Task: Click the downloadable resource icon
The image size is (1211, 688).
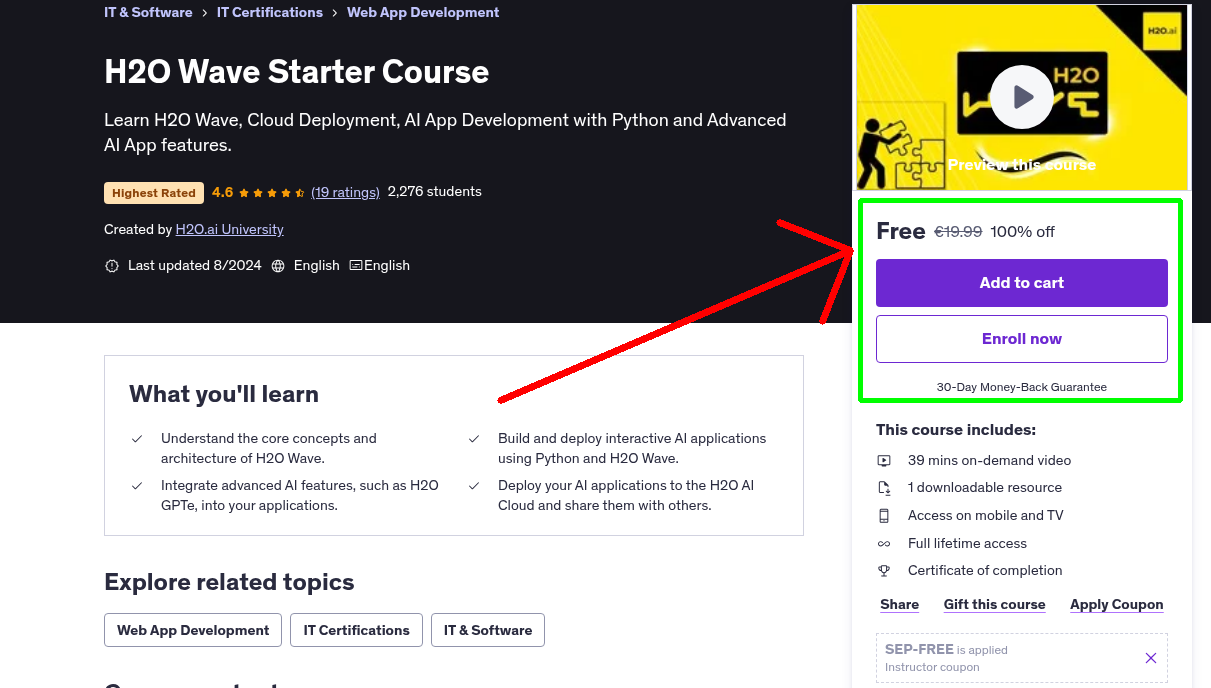Action: (x=884, y=488)
